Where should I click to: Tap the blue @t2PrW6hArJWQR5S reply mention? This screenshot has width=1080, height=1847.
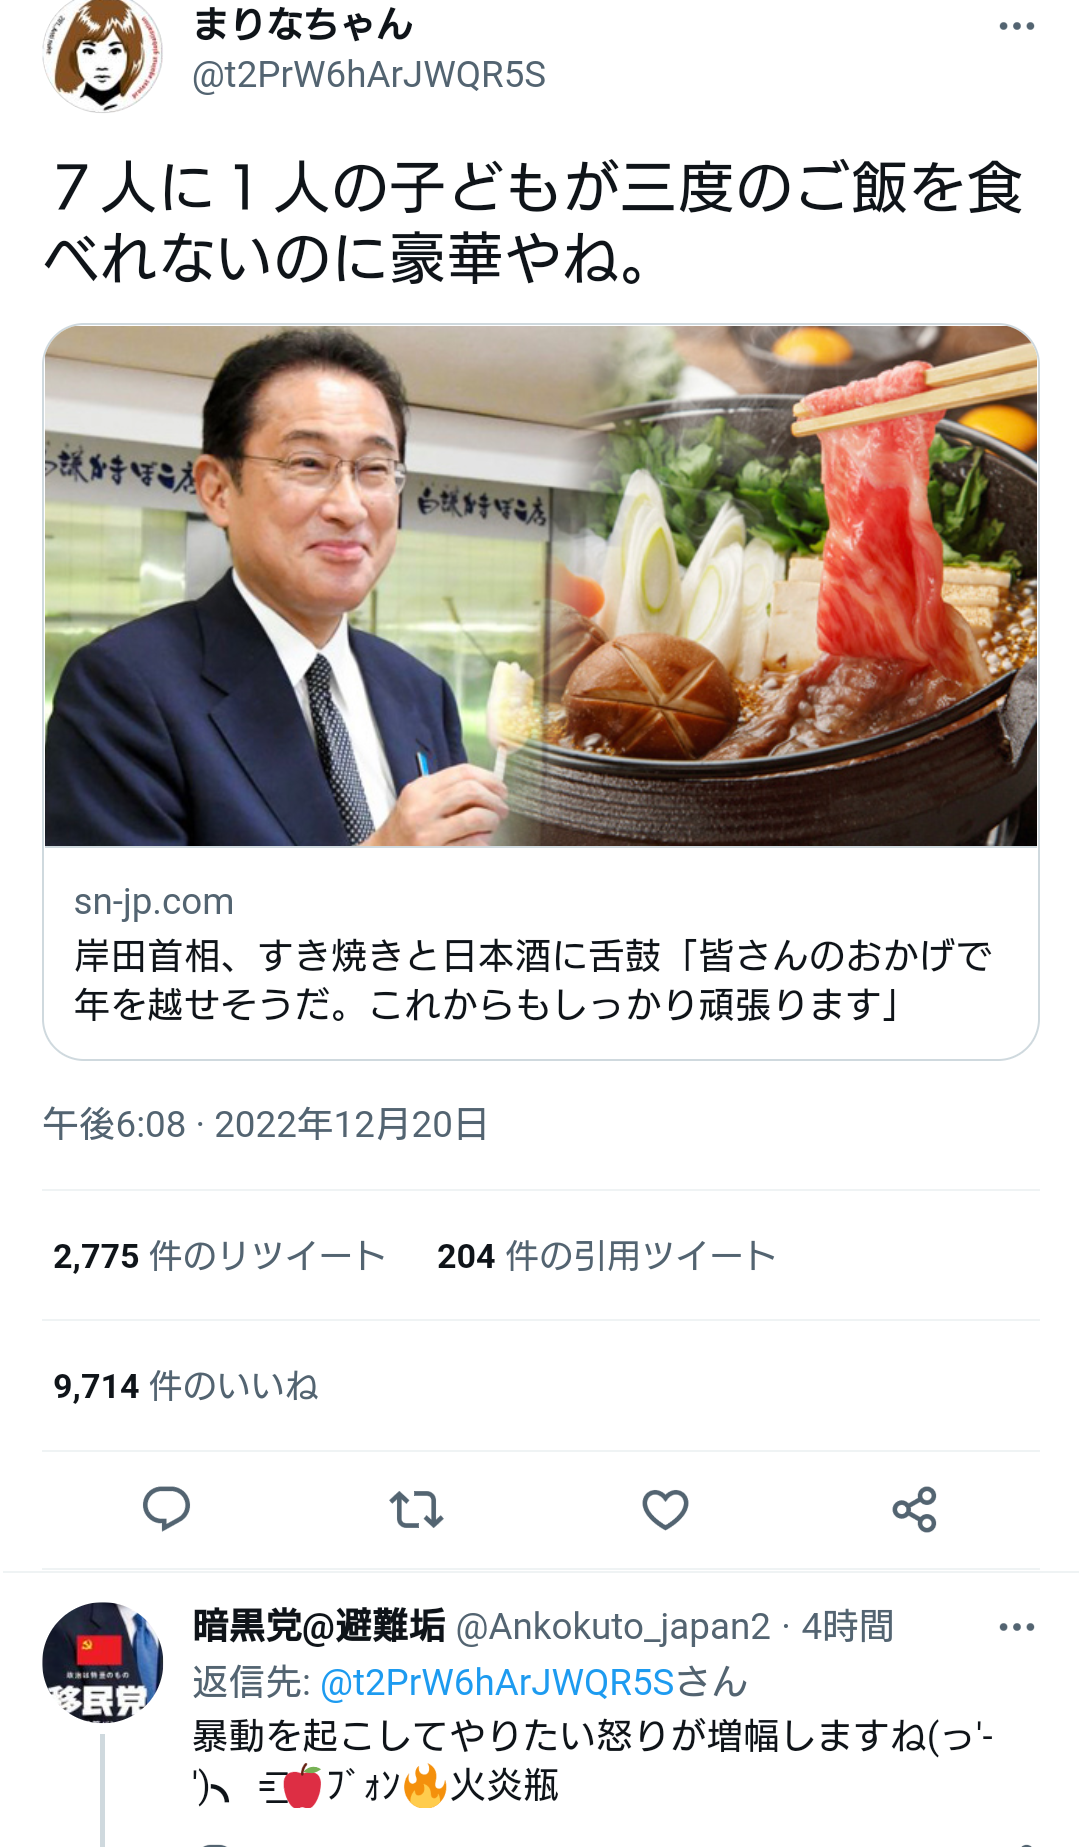click(x=498, y=1682)
